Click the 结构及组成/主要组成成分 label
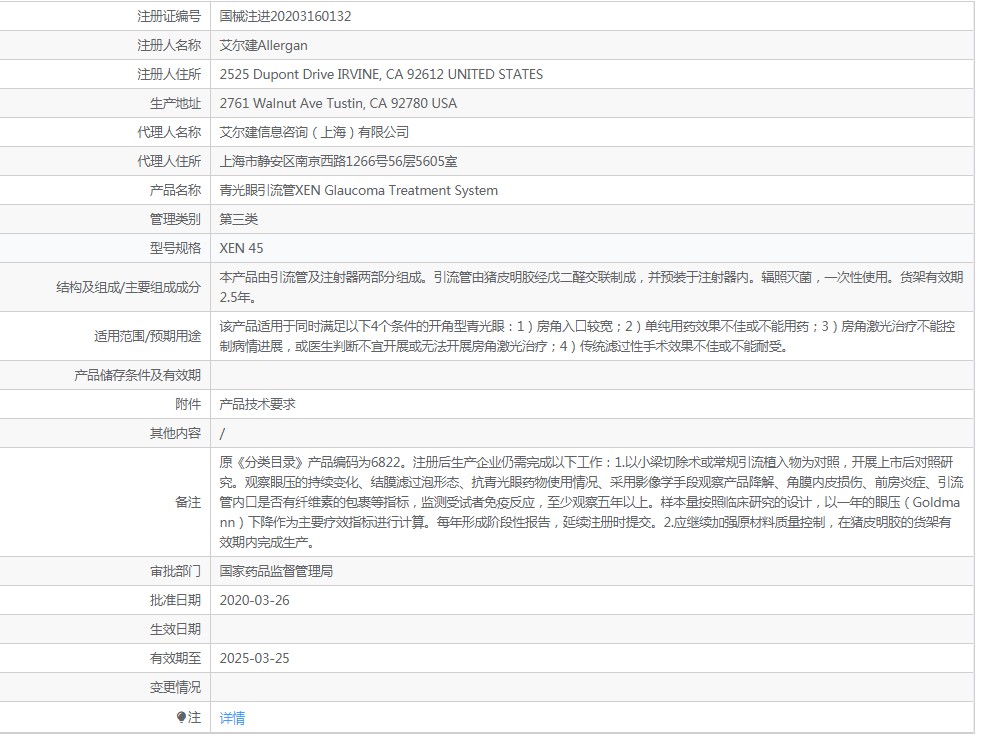 128,287
